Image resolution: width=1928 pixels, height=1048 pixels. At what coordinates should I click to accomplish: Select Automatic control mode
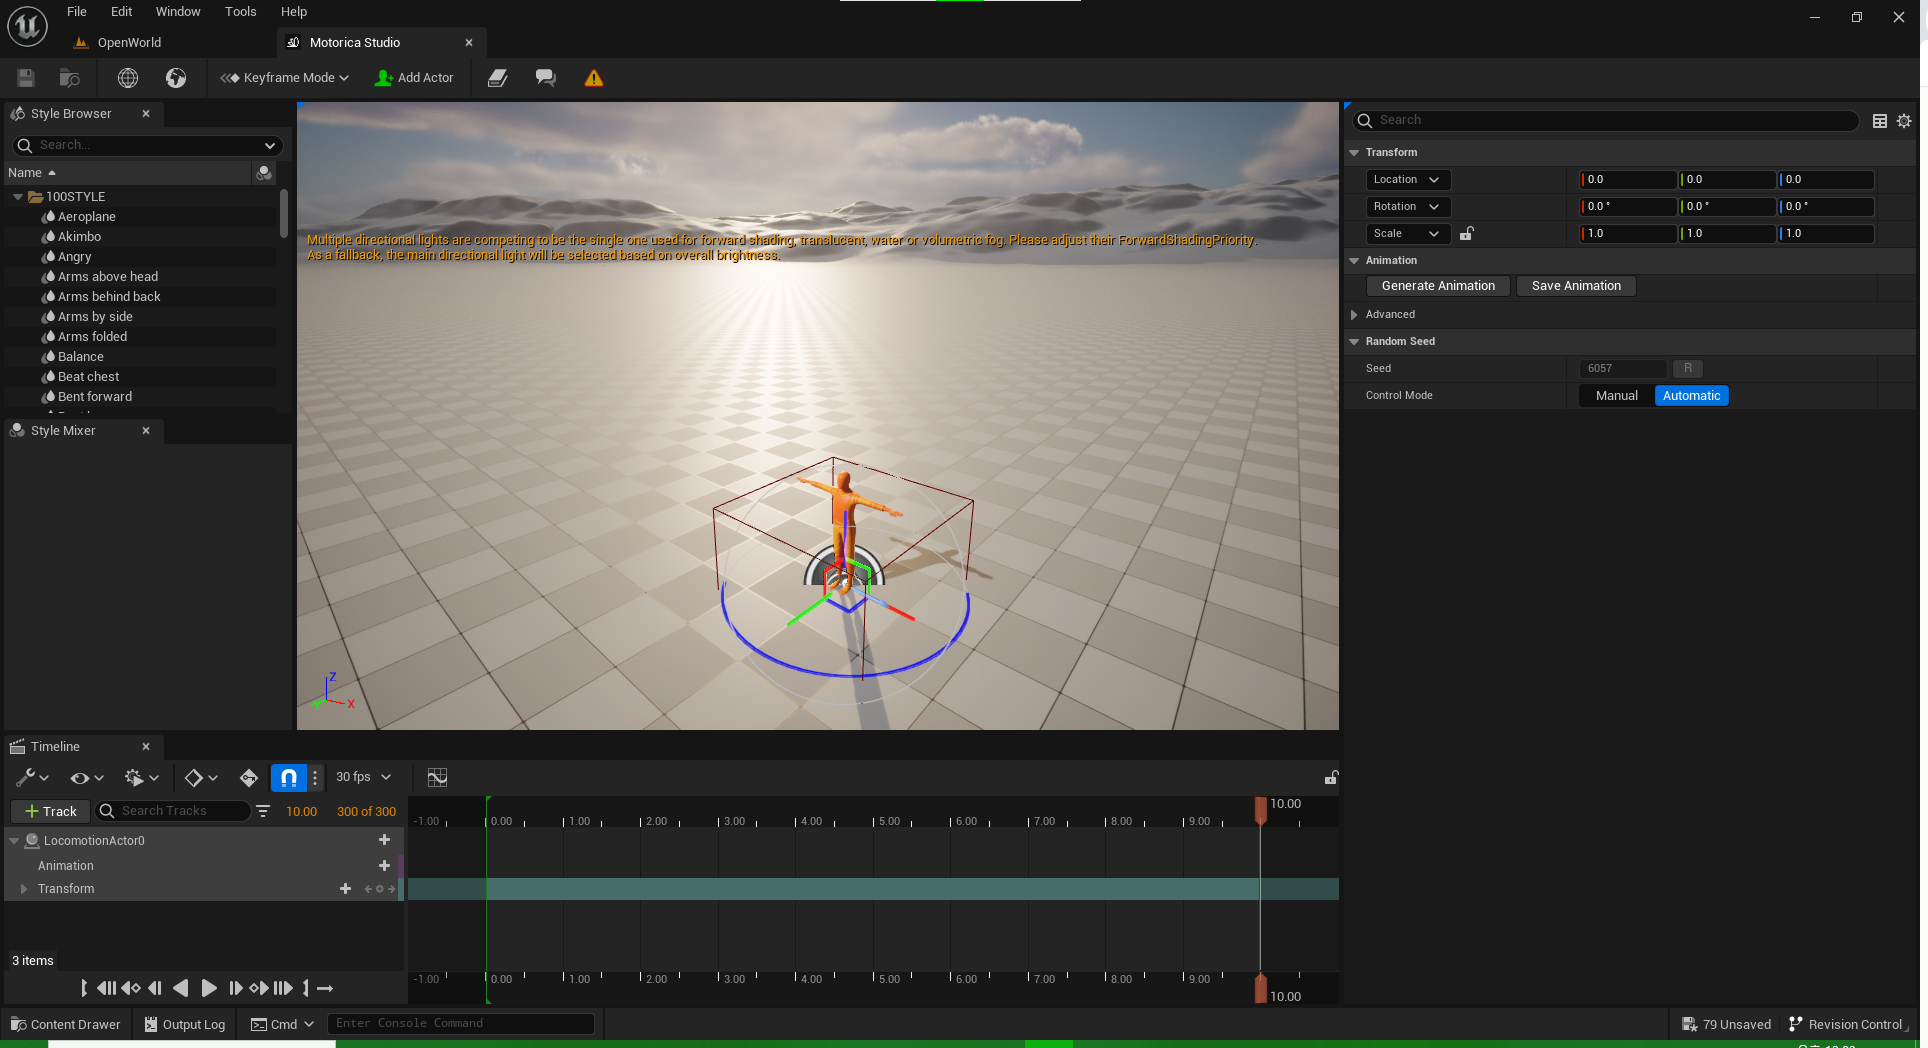pyautogui.click(x=1691, y=396)
